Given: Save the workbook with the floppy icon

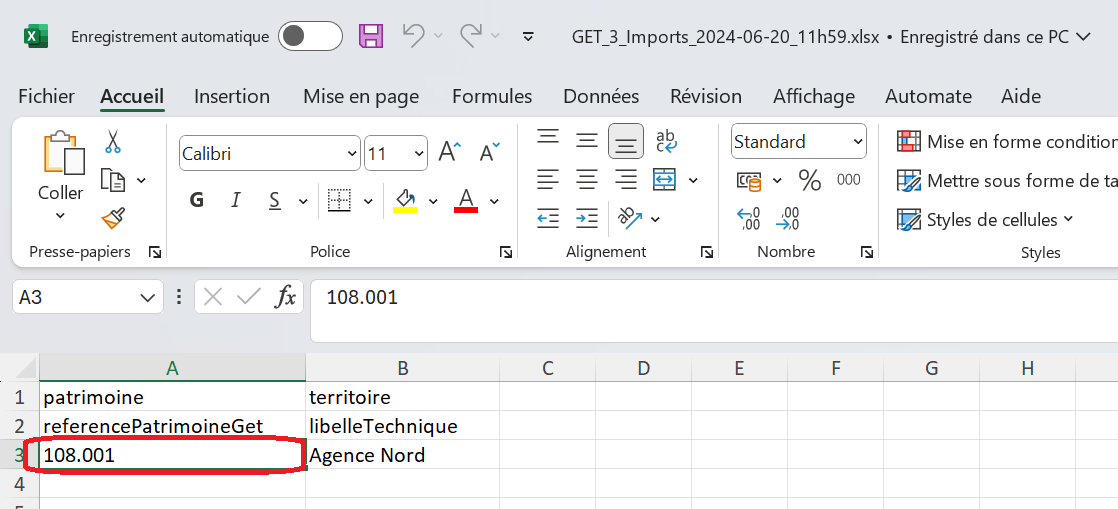Looking at the screenshot, I should (371, 36).
